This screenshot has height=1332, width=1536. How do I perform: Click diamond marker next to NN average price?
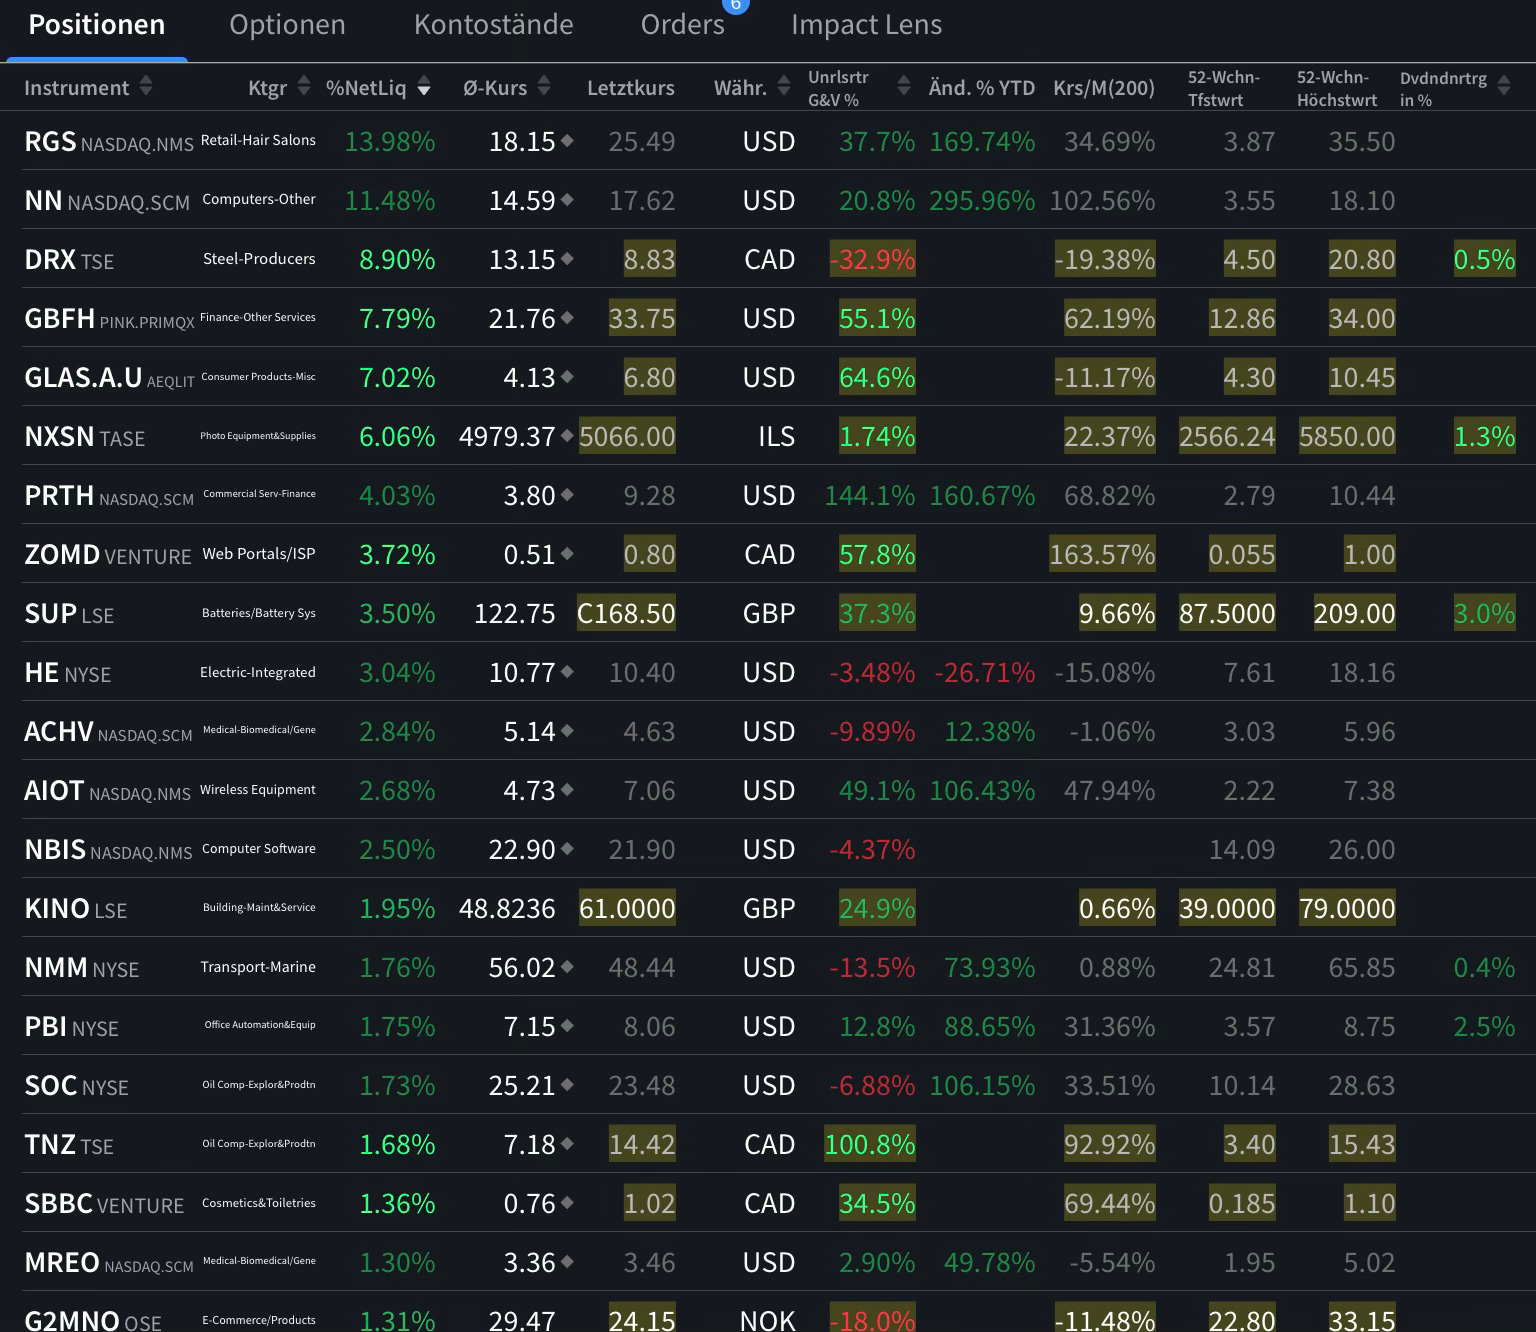pyautogui.click(x=567, y=200)
